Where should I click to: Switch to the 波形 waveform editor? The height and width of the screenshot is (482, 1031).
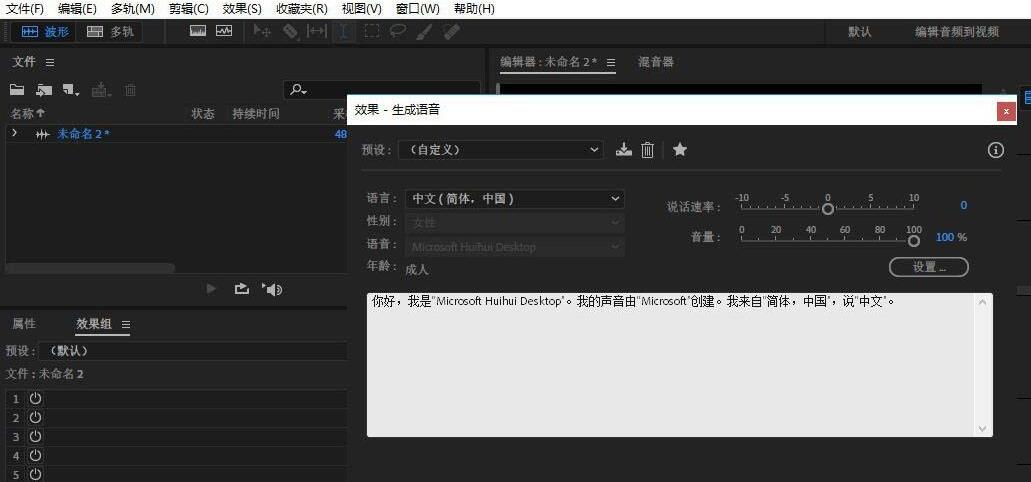(x=44, y=32)
